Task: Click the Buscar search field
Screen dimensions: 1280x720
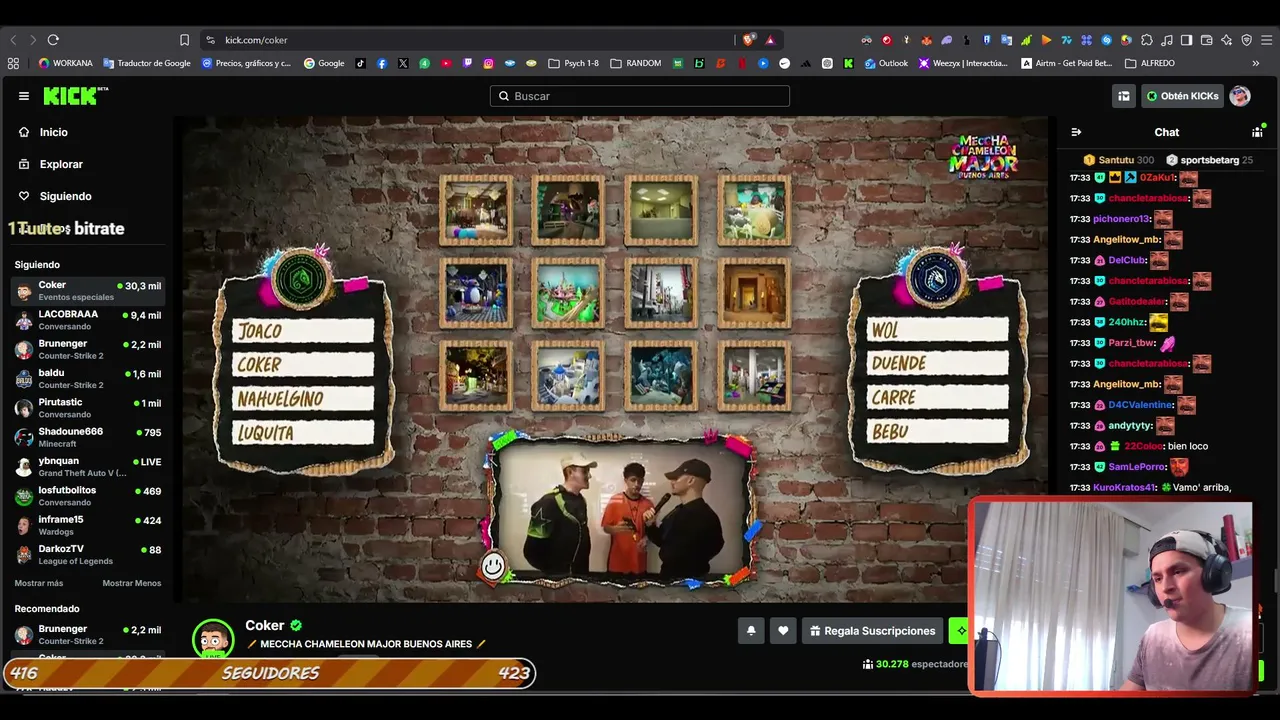Action: click(640, 96)
